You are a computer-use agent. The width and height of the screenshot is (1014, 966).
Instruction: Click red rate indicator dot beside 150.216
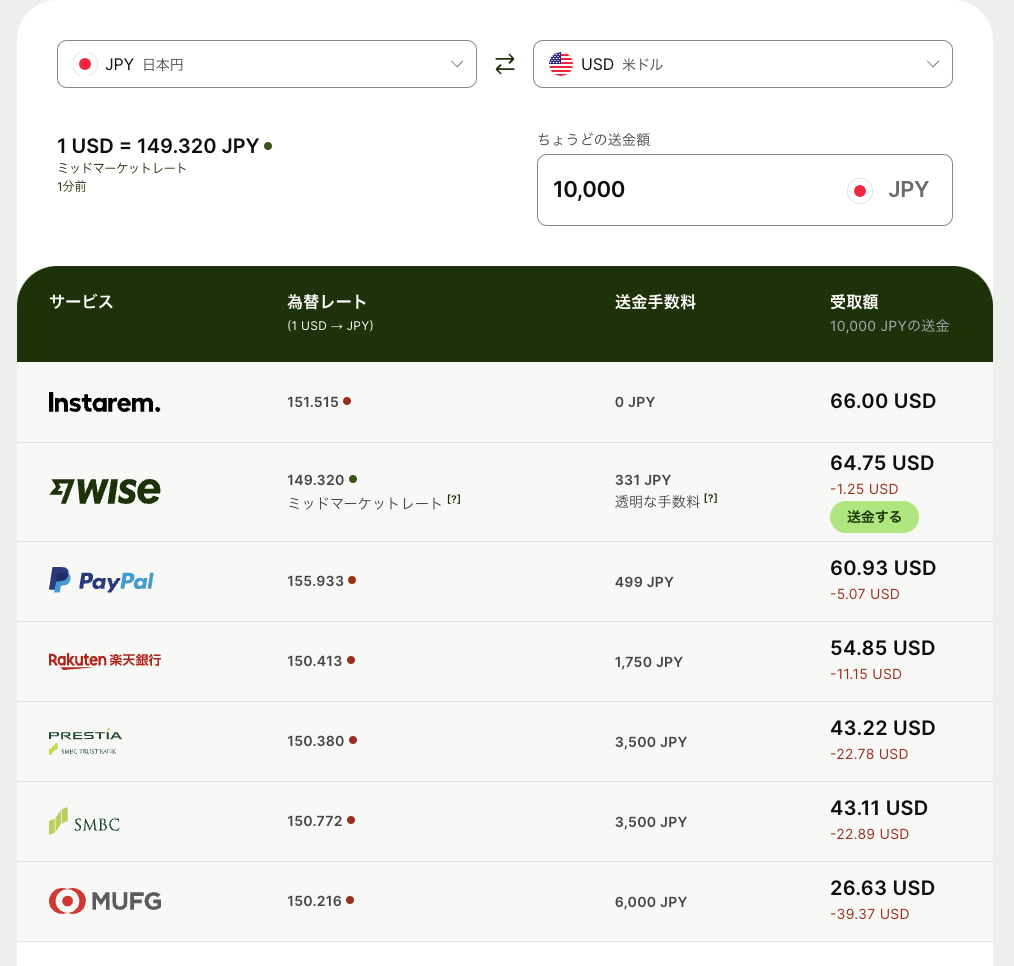[x=350, y=900]
